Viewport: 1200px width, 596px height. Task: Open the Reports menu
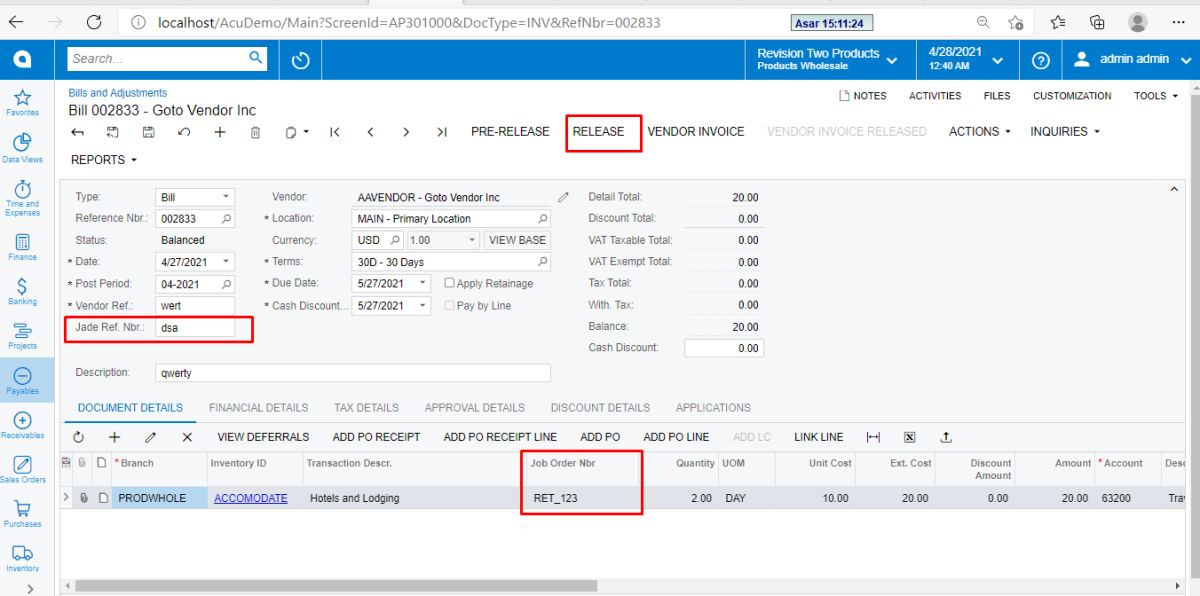(x=104, y=160)
